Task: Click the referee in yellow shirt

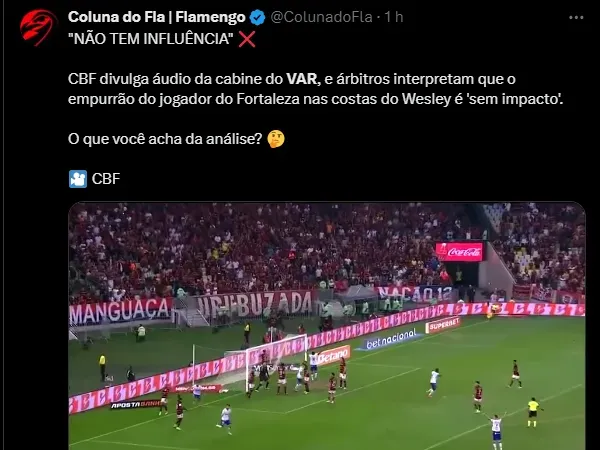Action: pyautogui.click(x=532, y=412)
